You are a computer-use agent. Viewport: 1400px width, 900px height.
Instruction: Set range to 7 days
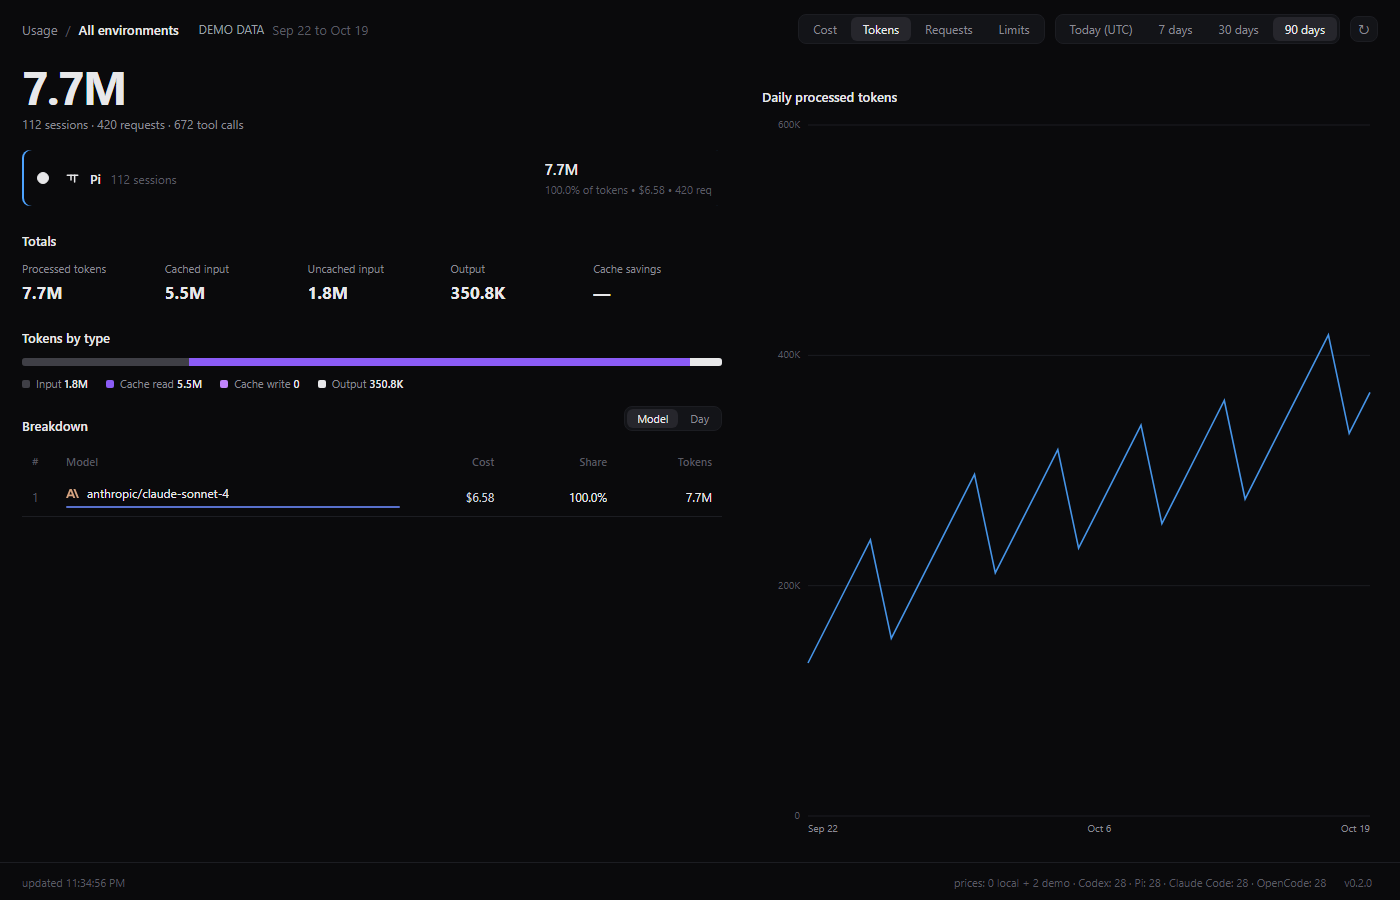click(1175, 30)
